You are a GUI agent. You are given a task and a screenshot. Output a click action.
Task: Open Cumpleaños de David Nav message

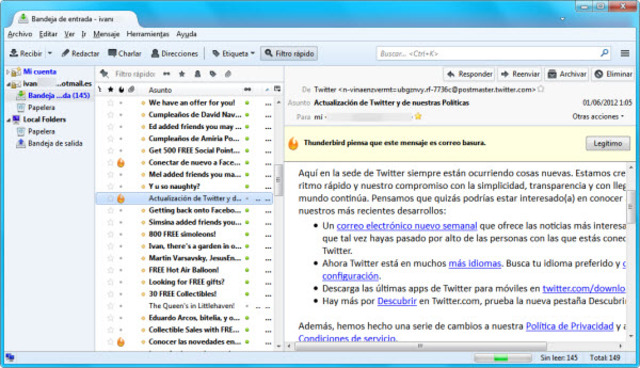click(x=195, y=115)
